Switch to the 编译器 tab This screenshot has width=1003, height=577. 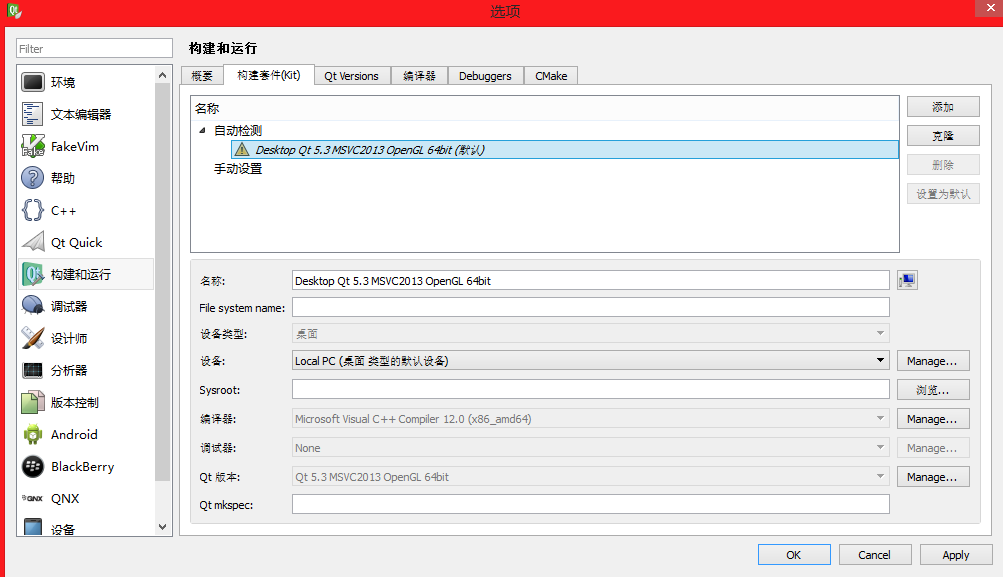coord(420,76)
